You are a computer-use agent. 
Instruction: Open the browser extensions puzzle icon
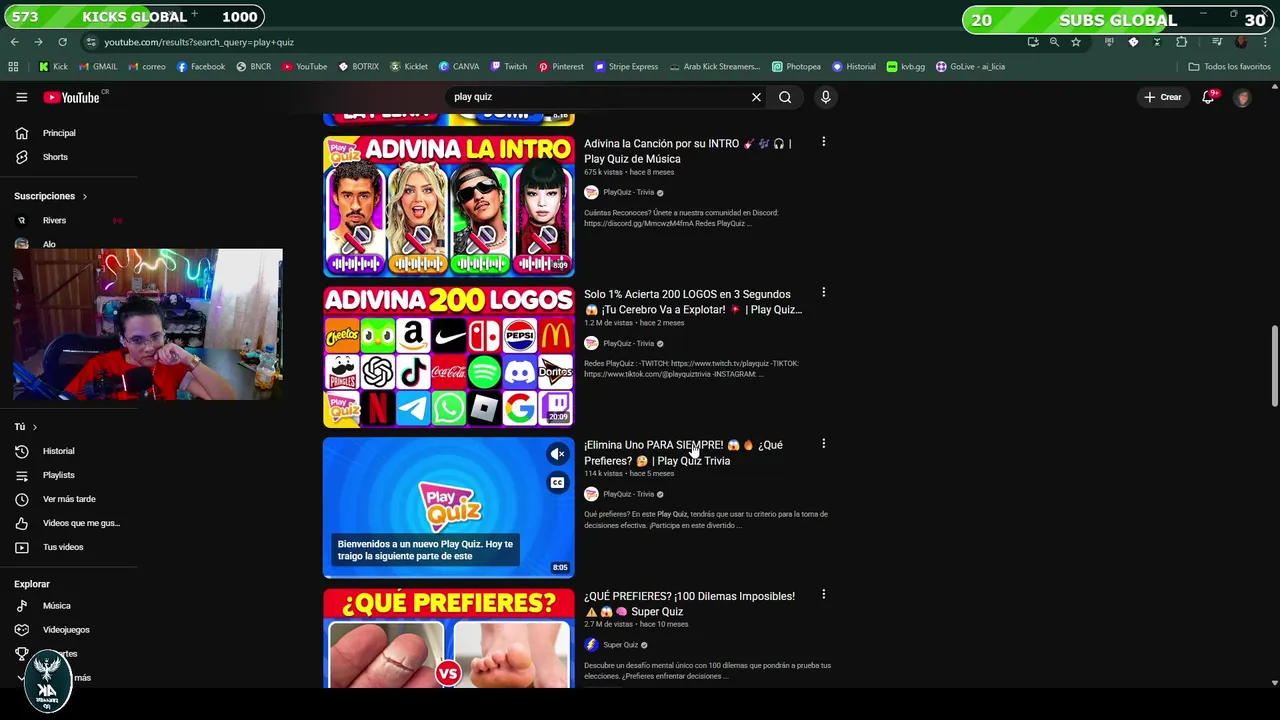(1181, 42)
